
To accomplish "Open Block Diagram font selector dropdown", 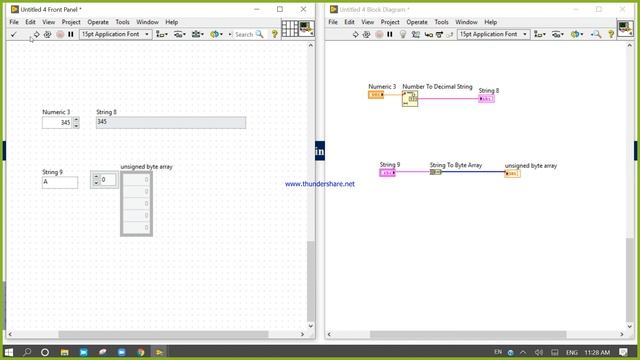I will [493, 34].
